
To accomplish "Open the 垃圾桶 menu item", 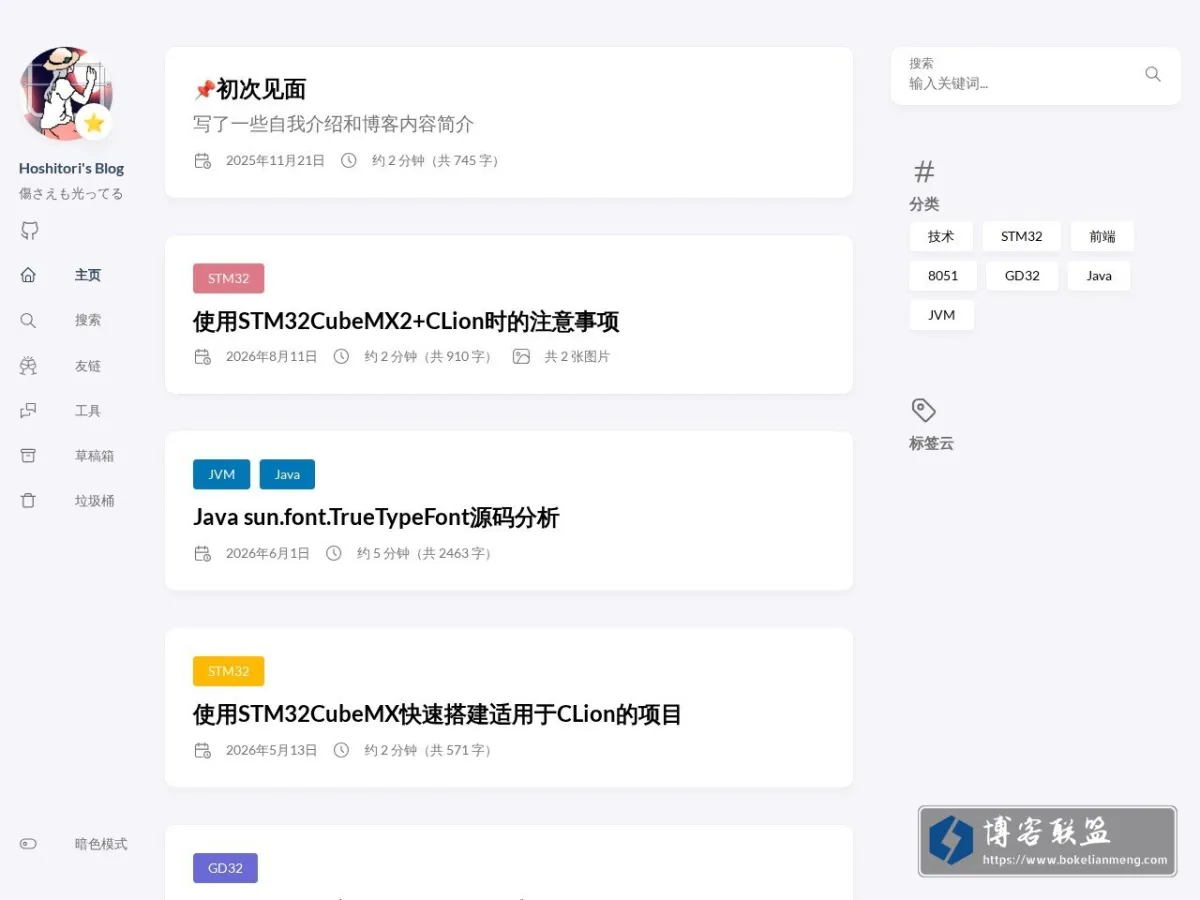I will click(x=94, y=501).
